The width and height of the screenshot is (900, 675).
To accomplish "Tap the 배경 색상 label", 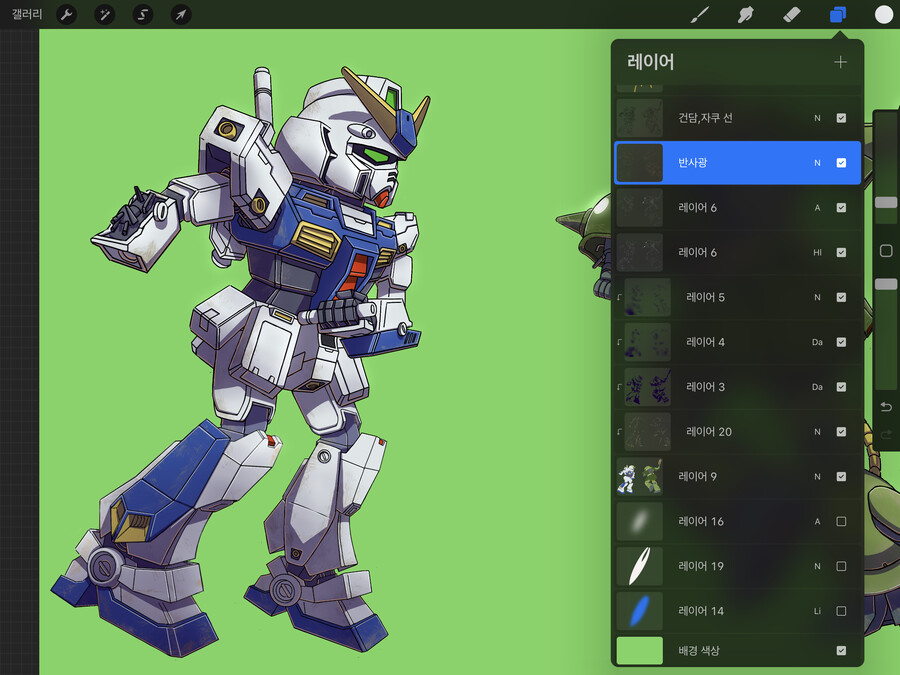I will click(699, 650).
